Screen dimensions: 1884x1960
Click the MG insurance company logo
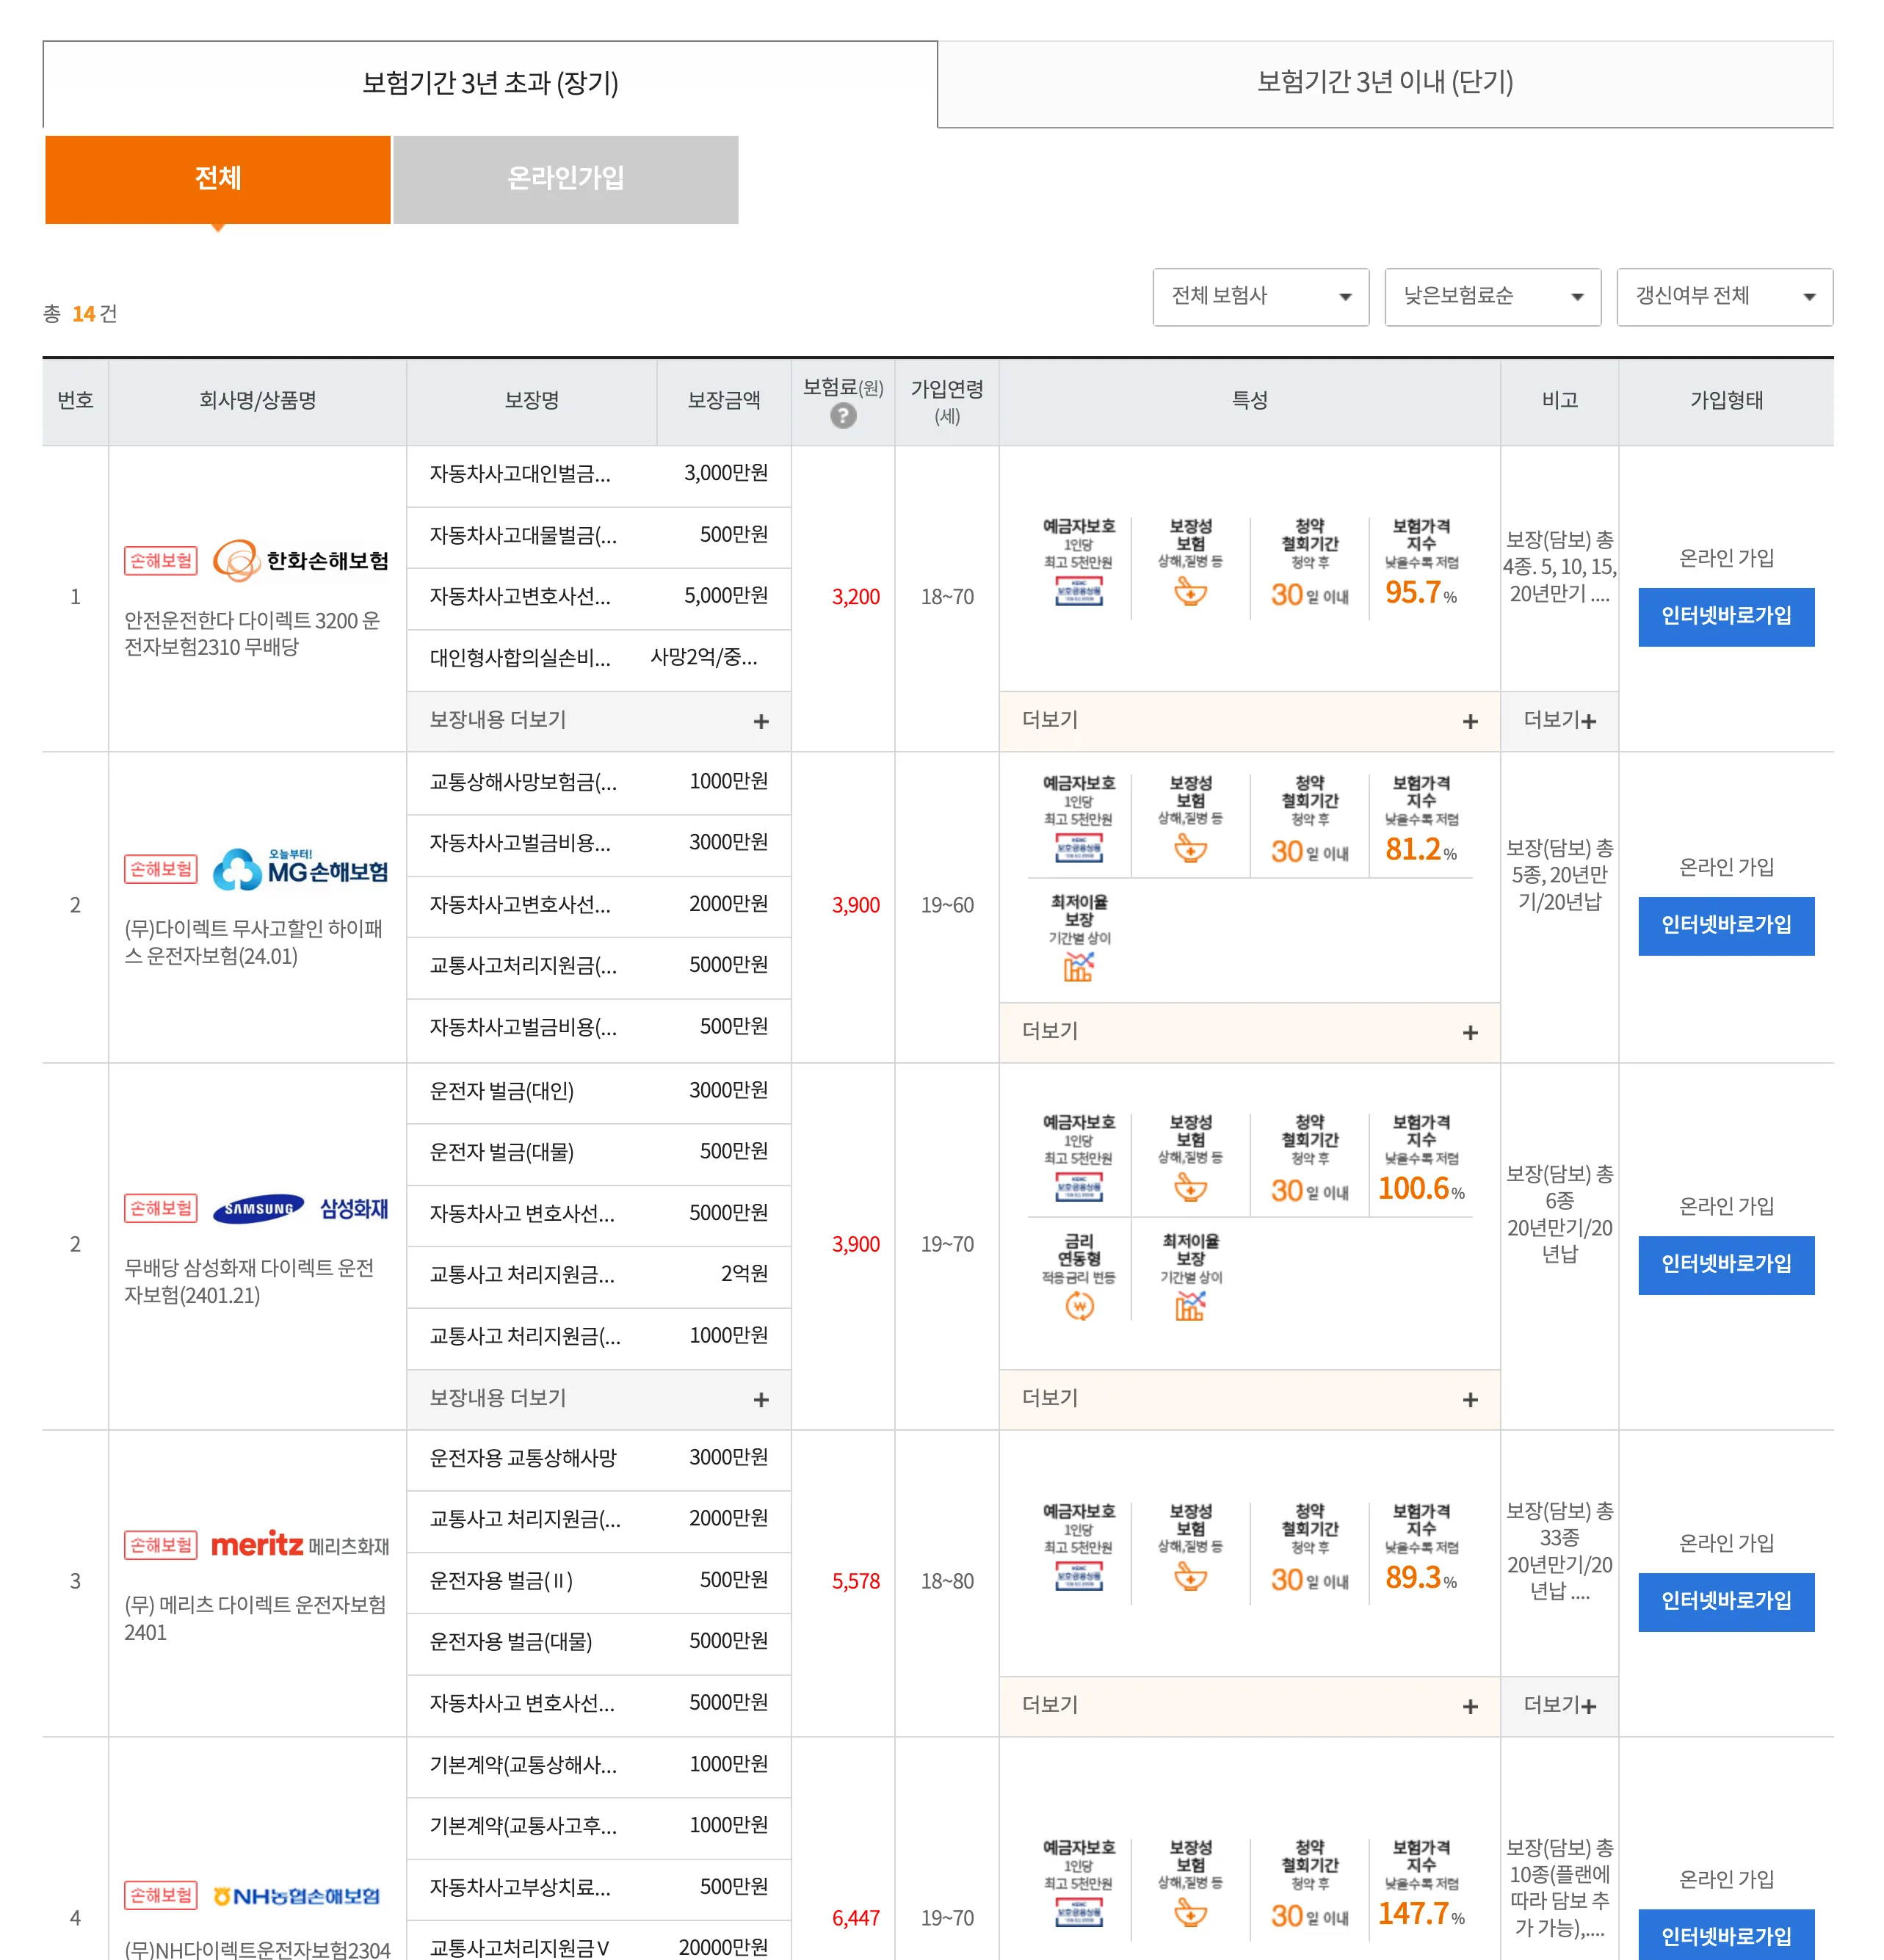[301, 869]
